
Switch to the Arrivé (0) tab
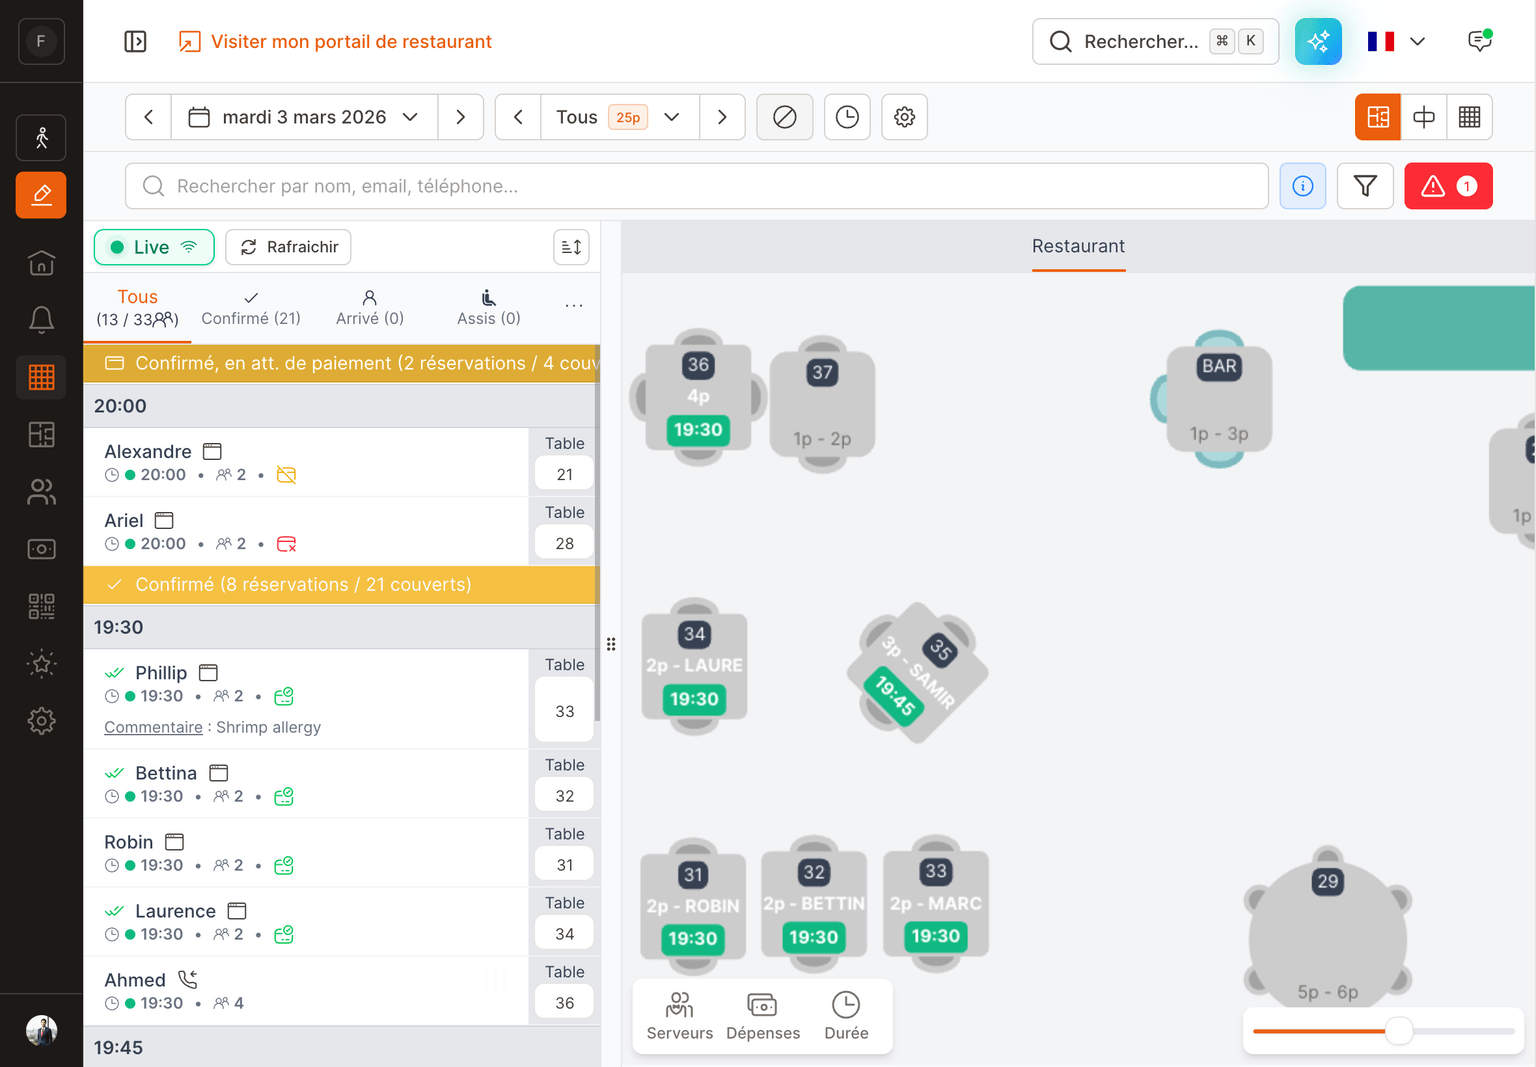point(369,308)
